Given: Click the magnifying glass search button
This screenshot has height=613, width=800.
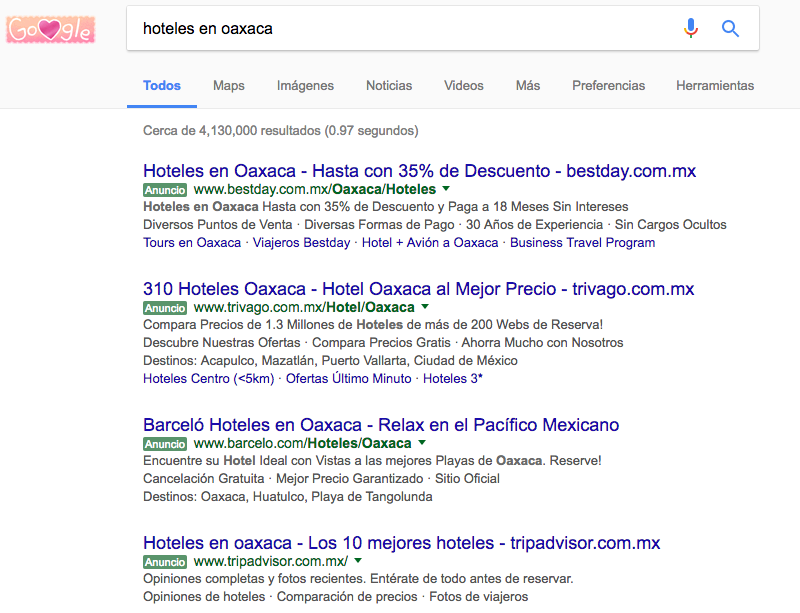Looking at the screenshot, I should tap(730, 28).
